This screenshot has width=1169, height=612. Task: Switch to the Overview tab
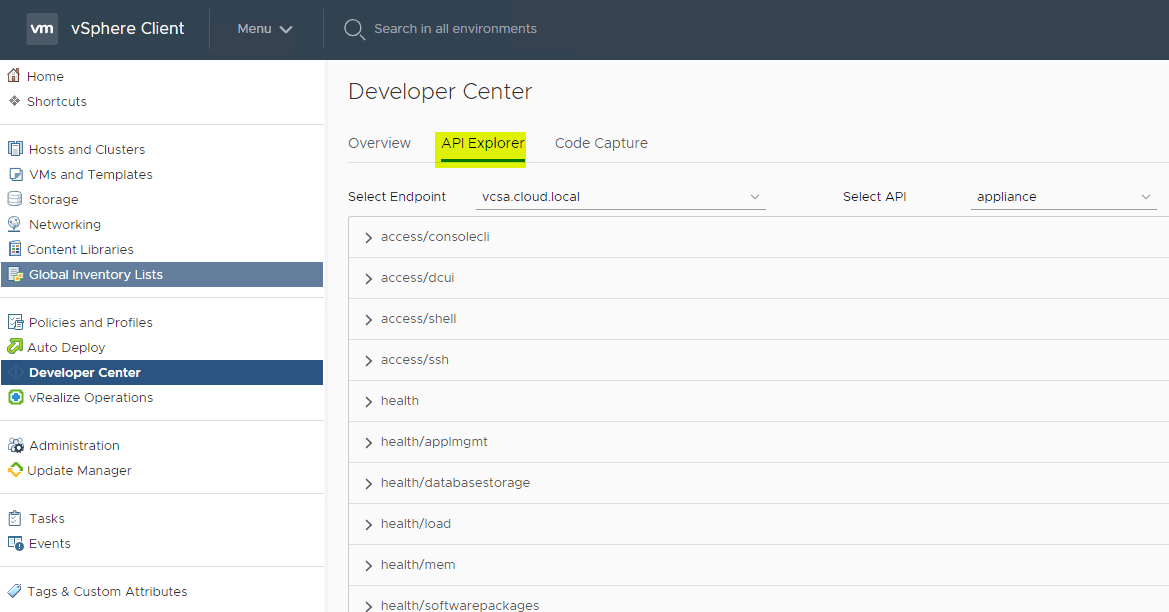point(379,143)
